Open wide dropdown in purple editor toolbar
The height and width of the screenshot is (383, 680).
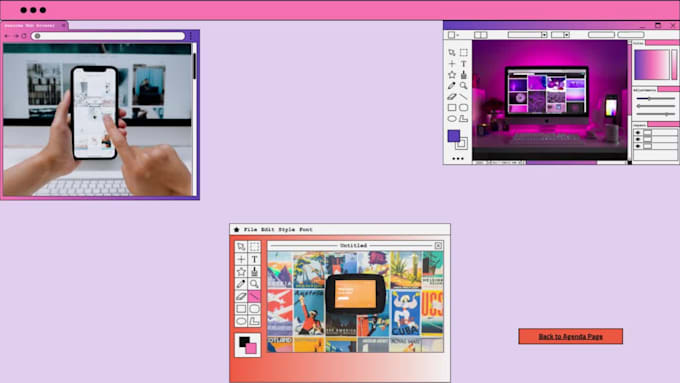[527, 35]
